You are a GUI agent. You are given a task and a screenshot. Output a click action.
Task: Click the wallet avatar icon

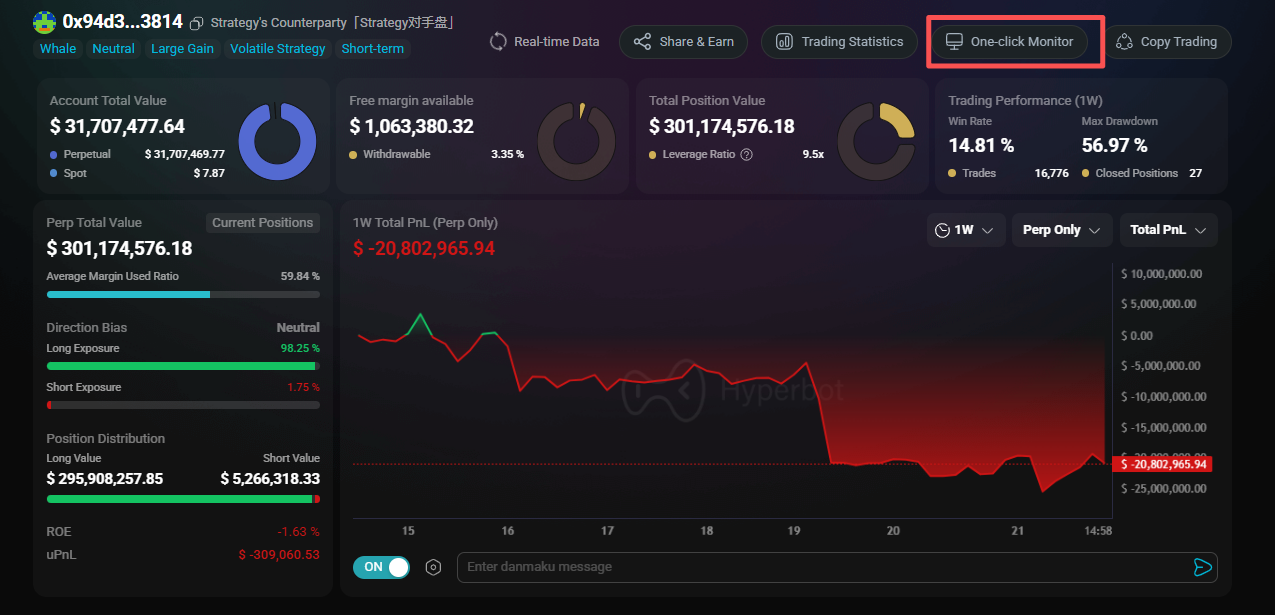(45, 22)
